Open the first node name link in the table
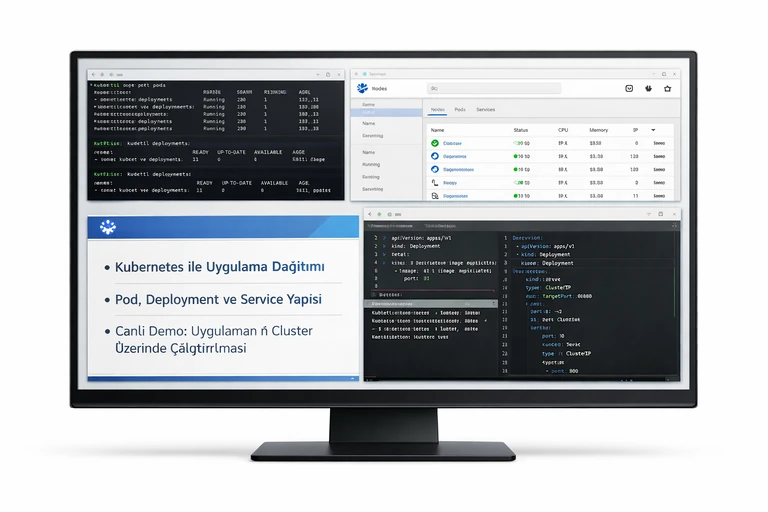The width and height of the screenshot is (768, 512). pyautogui.click(x=452, y=144)
